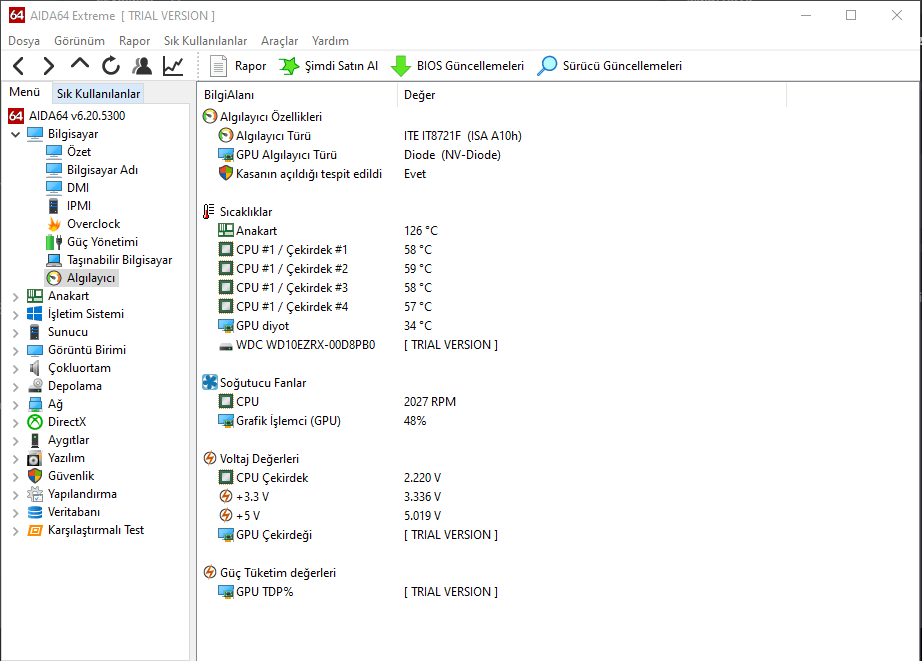This screenshot has width=922, height=661.
Task: Switch to the Sık Kullanılanlar sidebar tab
Action: [98, 94]
